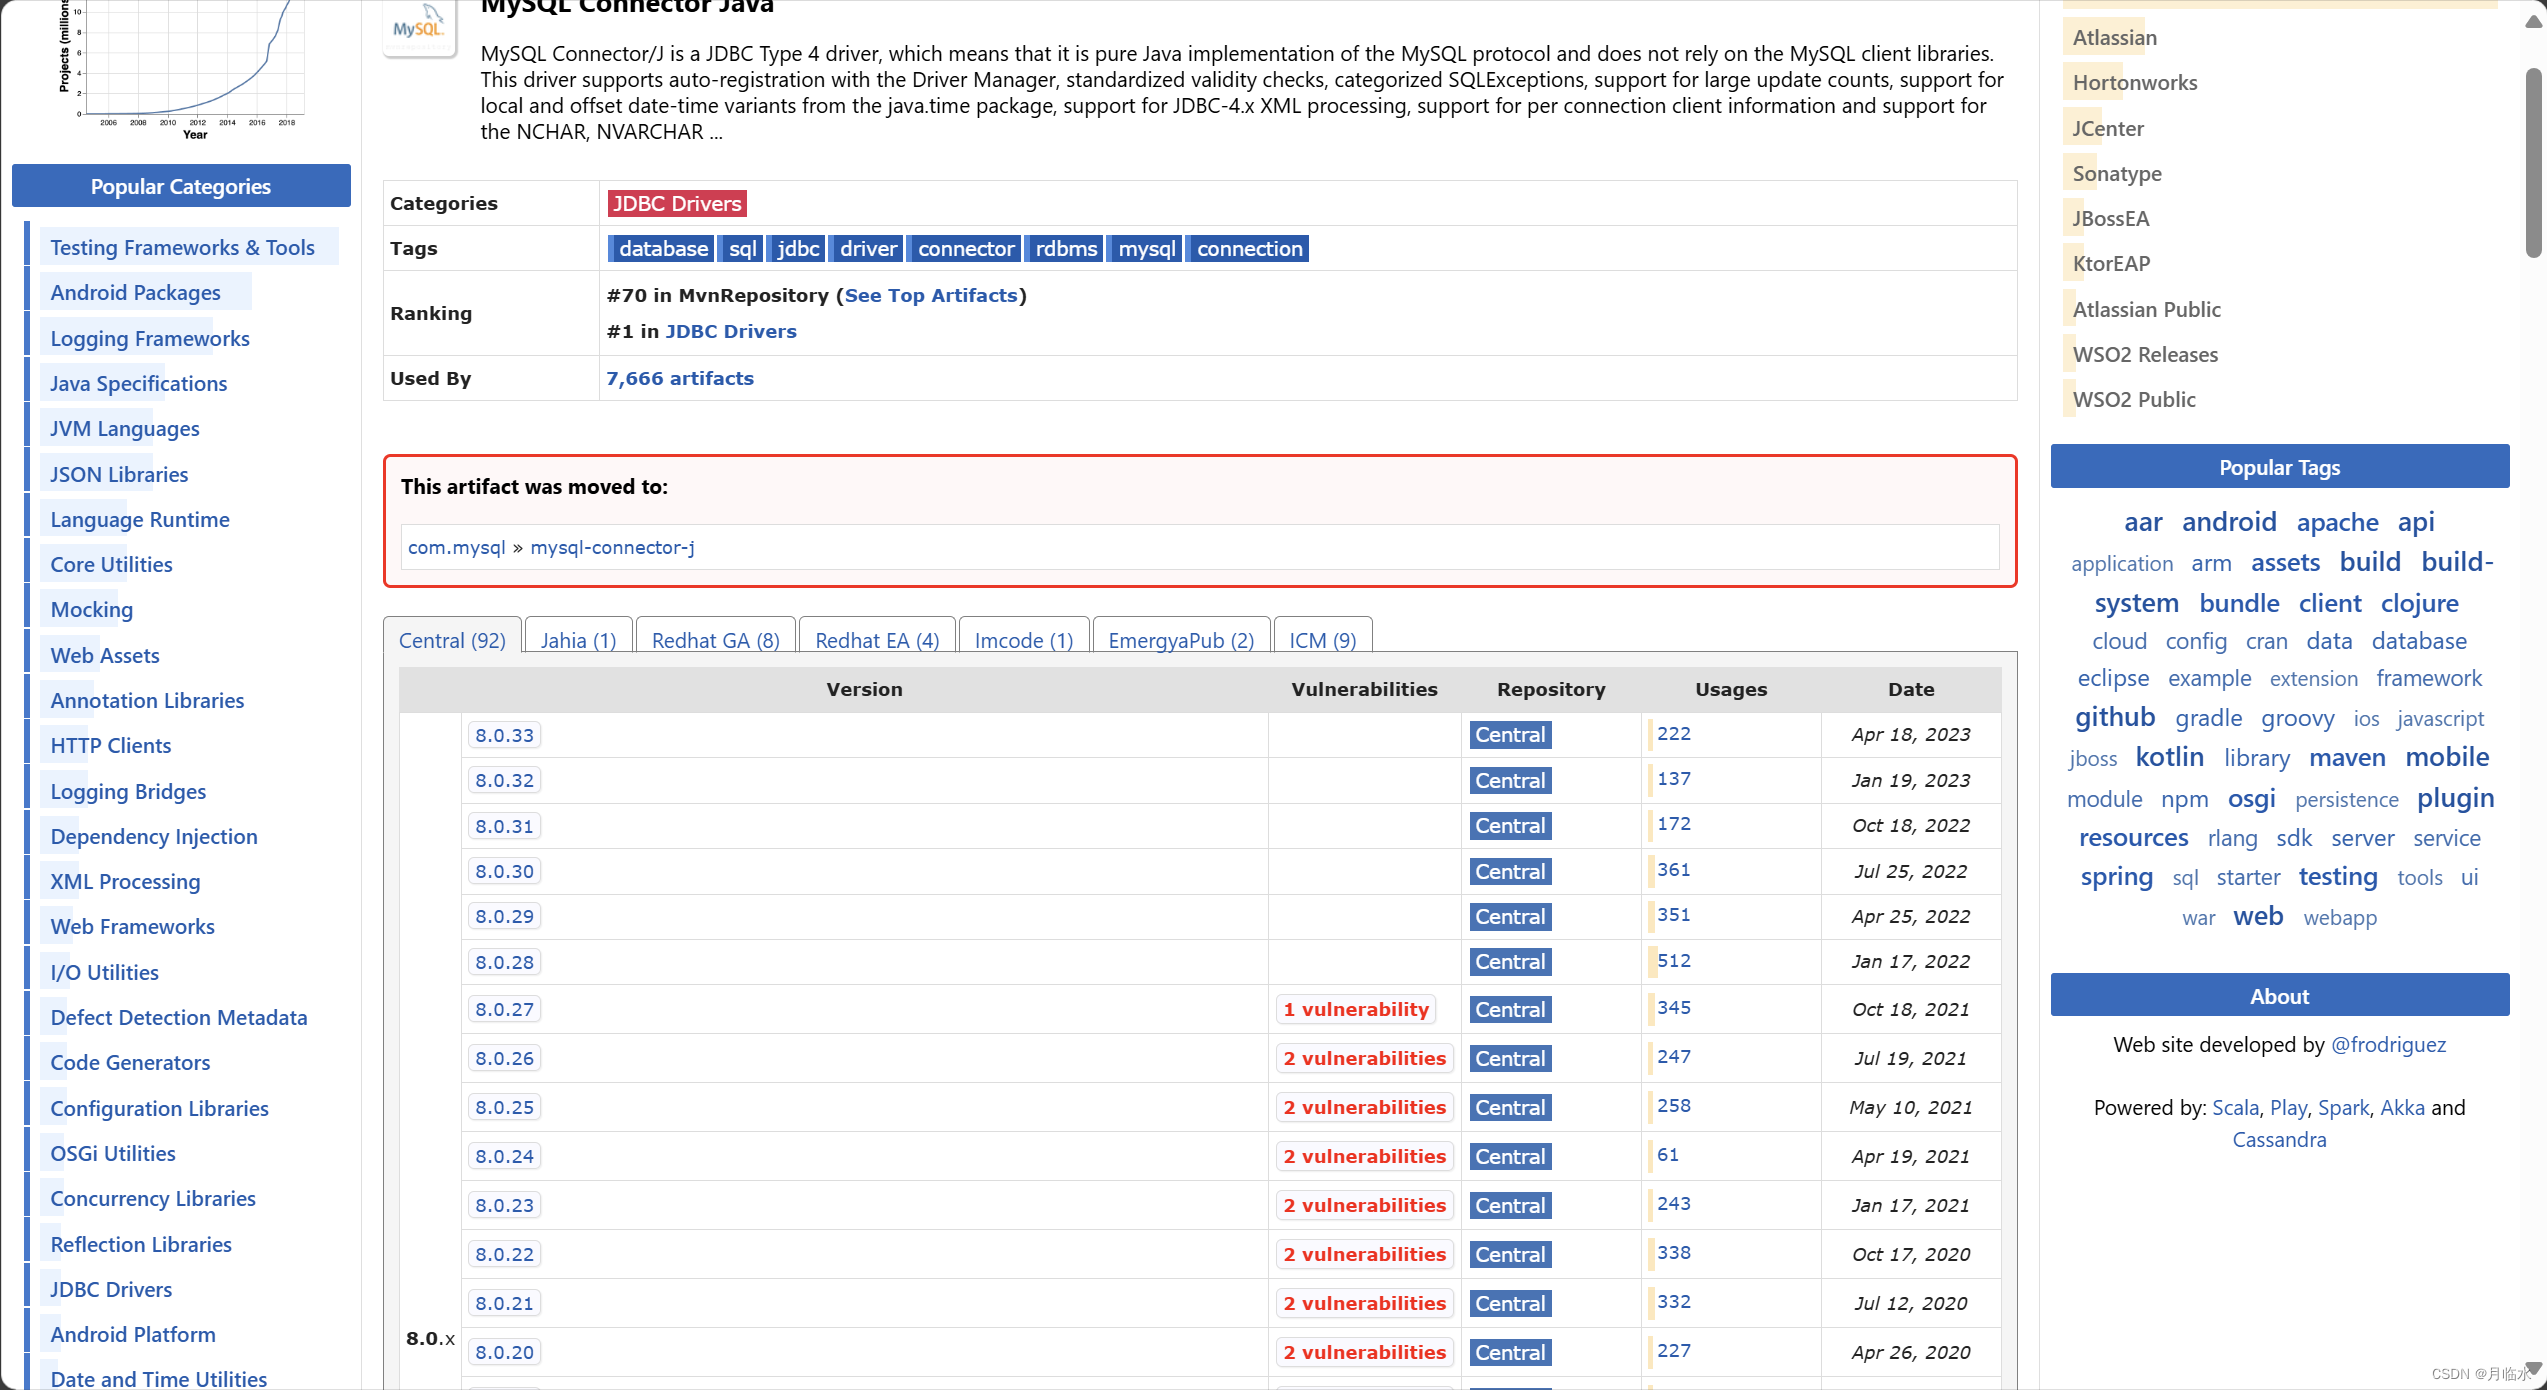Screen dimensions: 2547x1390
Task: Follow the mysql-connector-j moved link
Action: [612, 547]
